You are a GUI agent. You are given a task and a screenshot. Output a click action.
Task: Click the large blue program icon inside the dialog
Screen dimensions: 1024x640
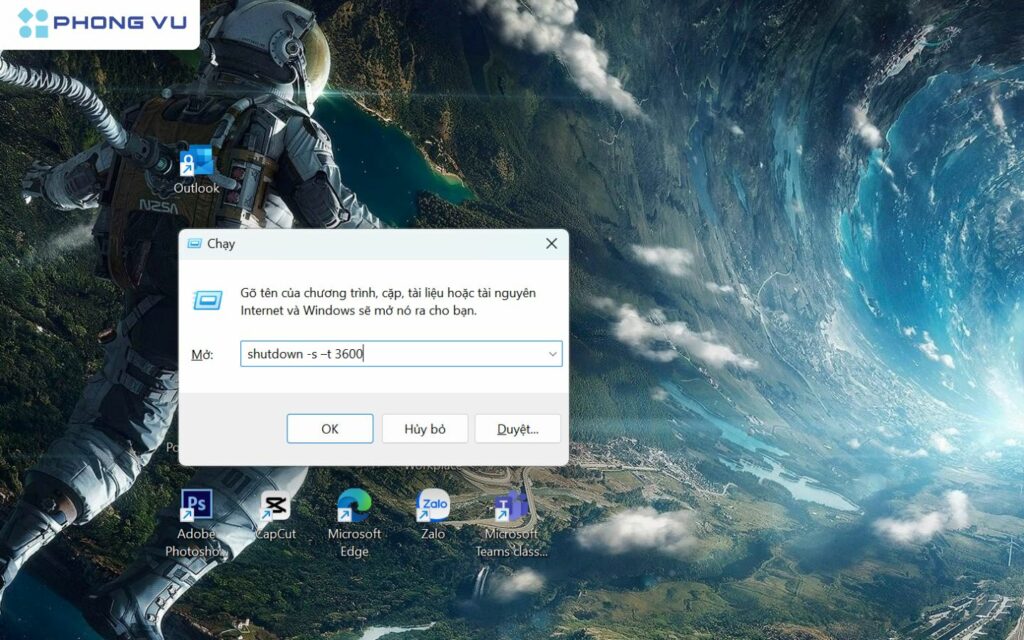coord(209,298)
